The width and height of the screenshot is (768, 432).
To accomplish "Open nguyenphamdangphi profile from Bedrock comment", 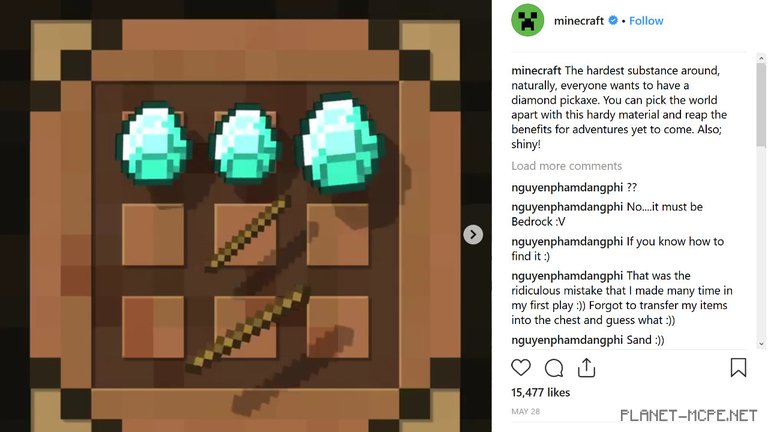I will (567, 207).
